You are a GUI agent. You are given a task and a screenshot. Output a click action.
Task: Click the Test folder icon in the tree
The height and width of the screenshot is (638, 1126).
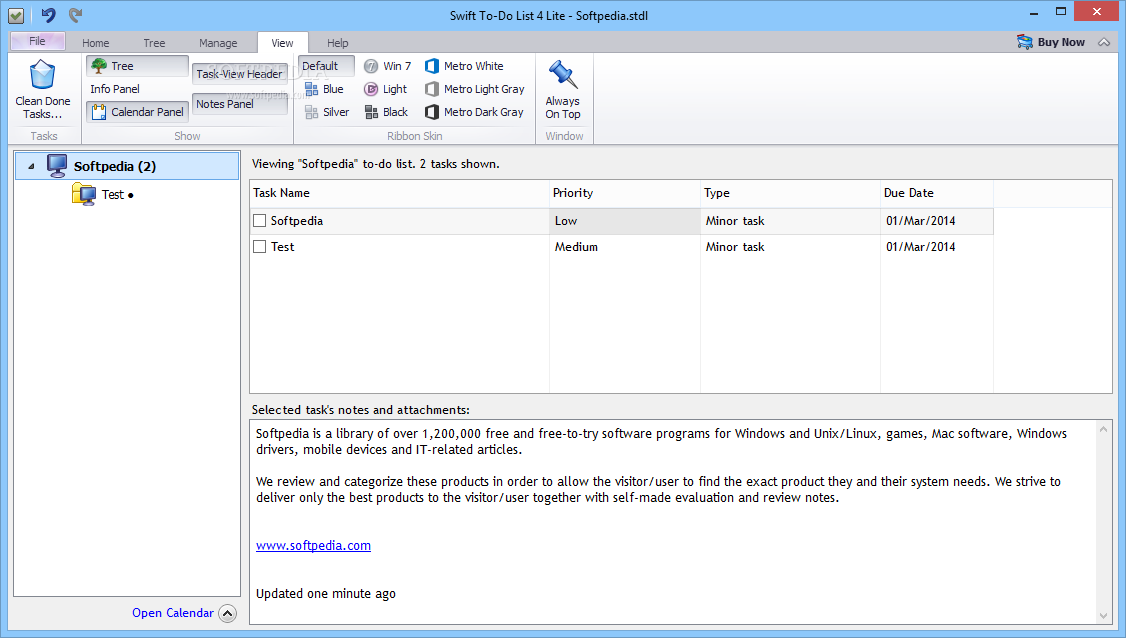84,195
